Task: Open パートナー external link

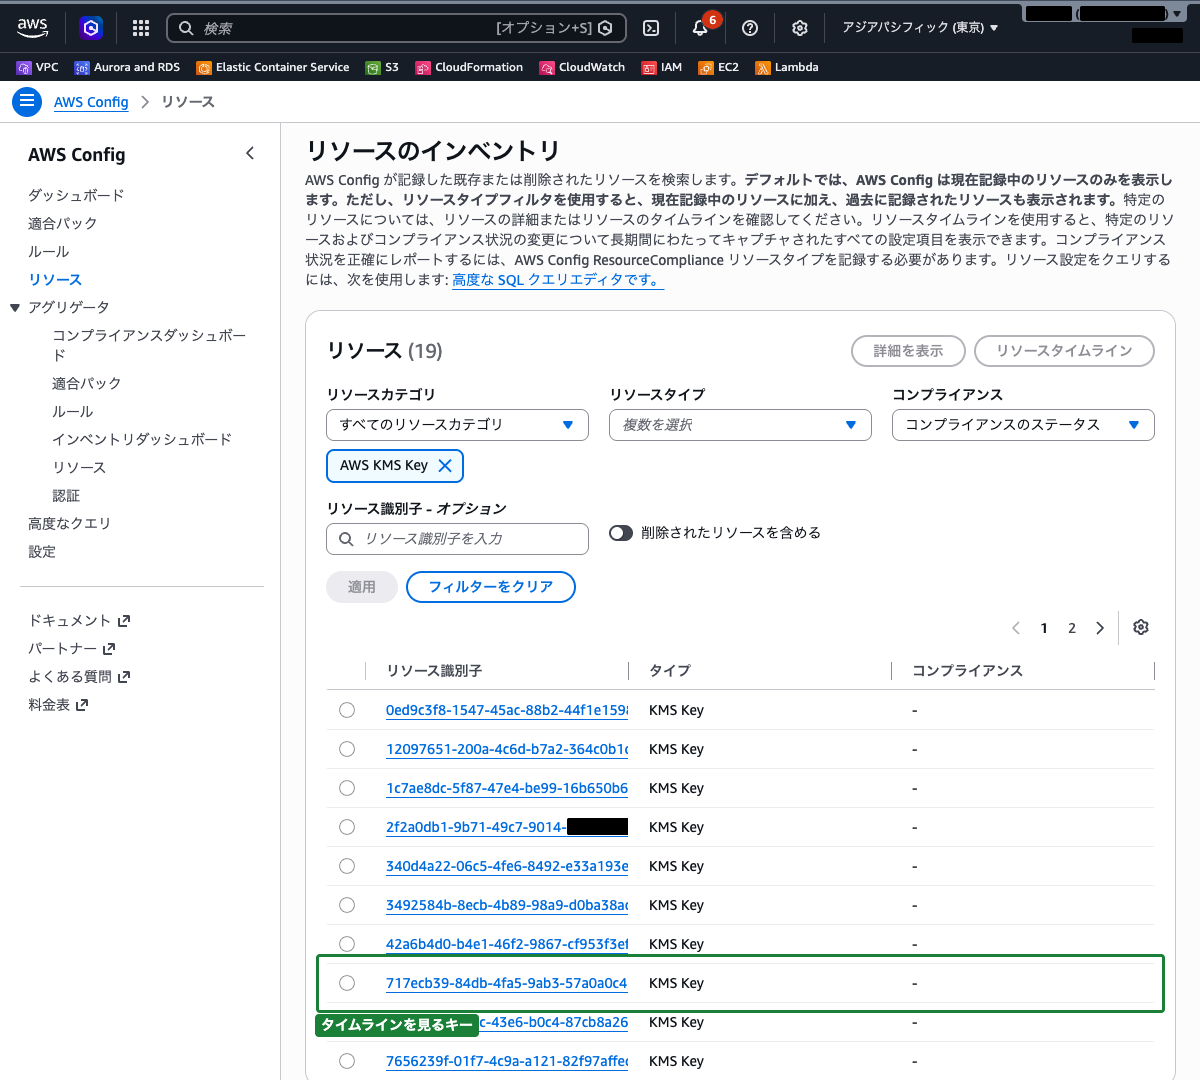Action: tap(72, 649)
